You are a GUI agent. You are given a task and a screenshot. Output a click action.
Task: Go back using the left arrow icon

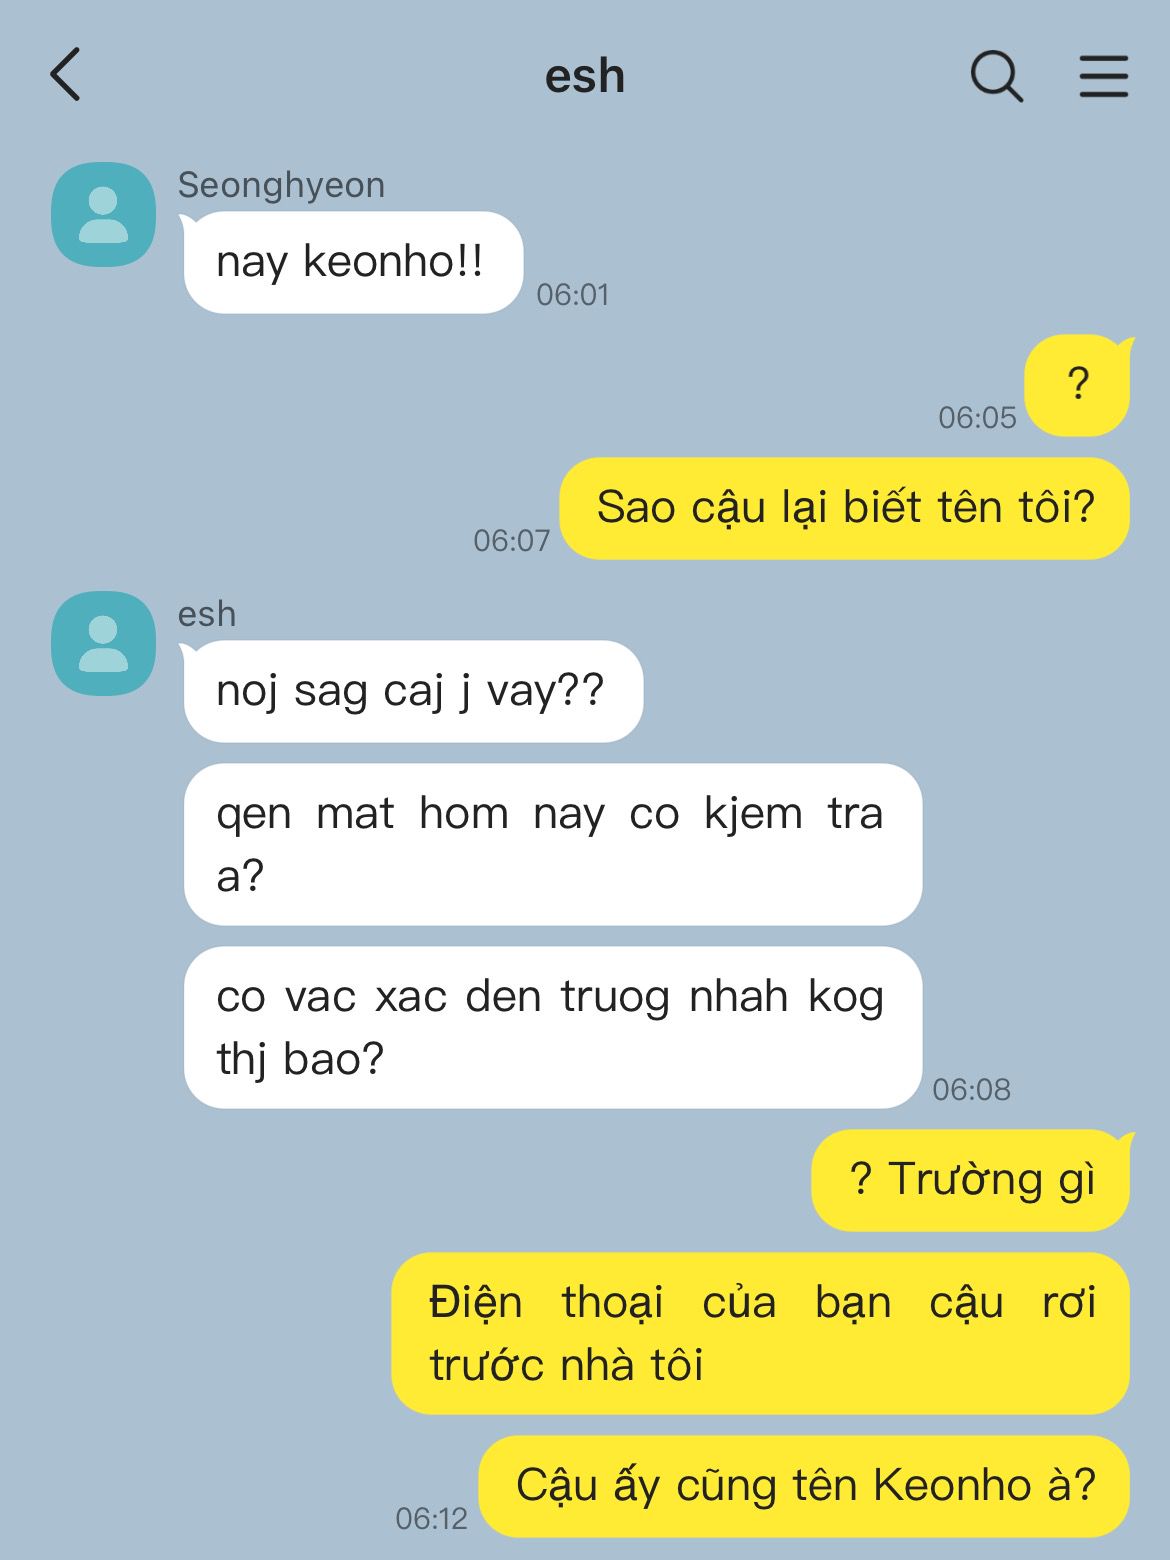tap(65, 75)
